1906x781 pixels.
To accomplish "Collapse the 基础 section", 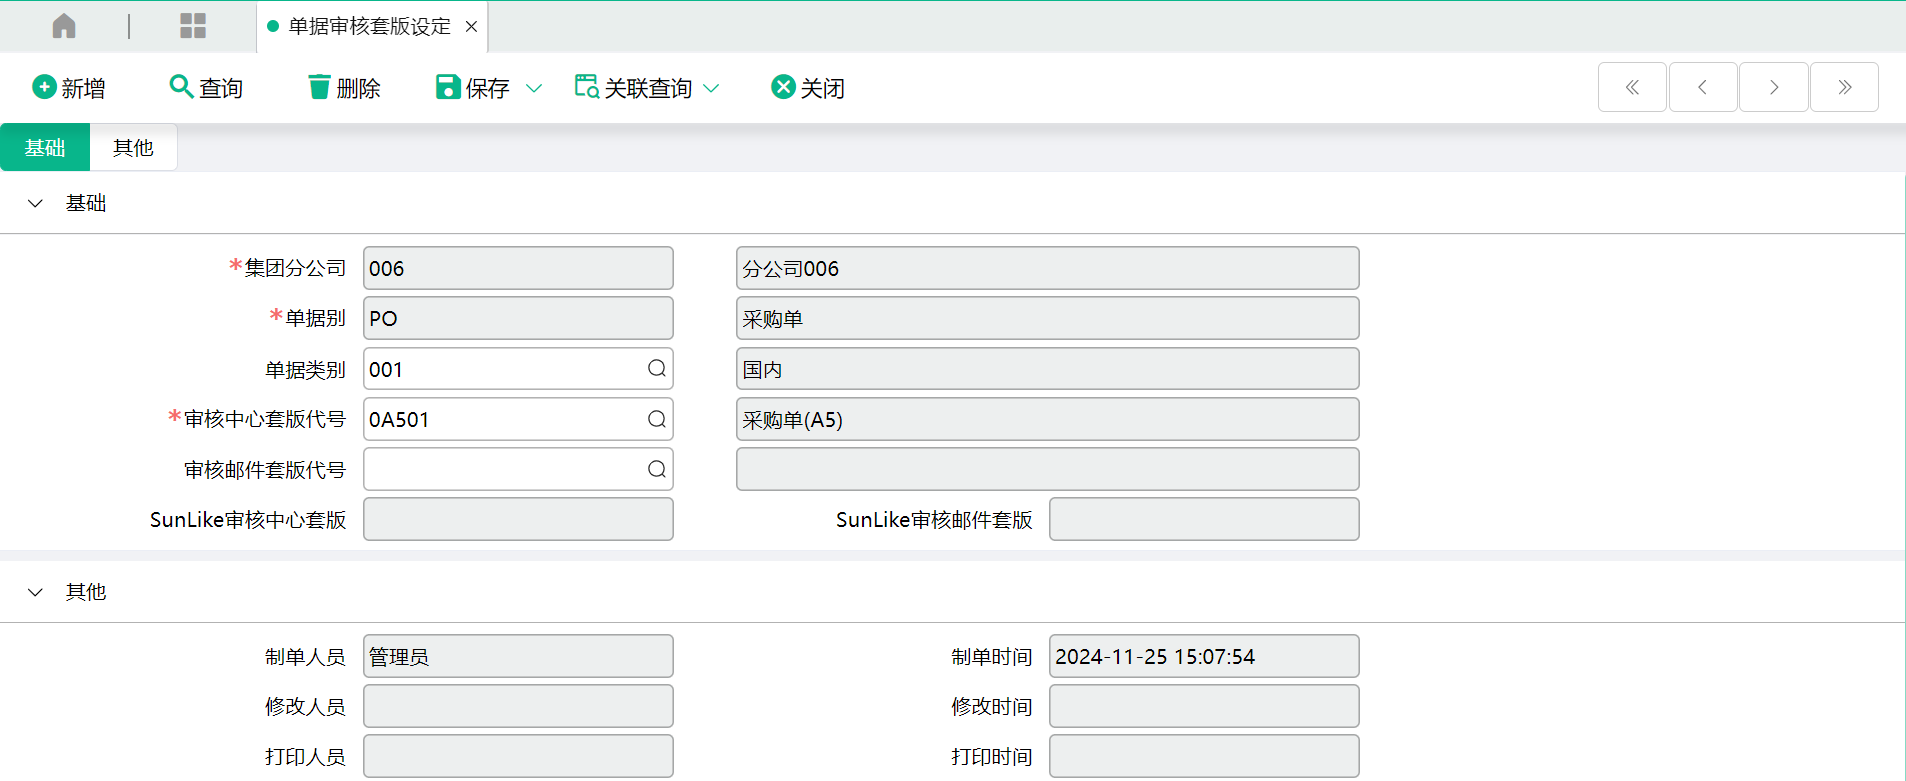I will coord(36,203).
